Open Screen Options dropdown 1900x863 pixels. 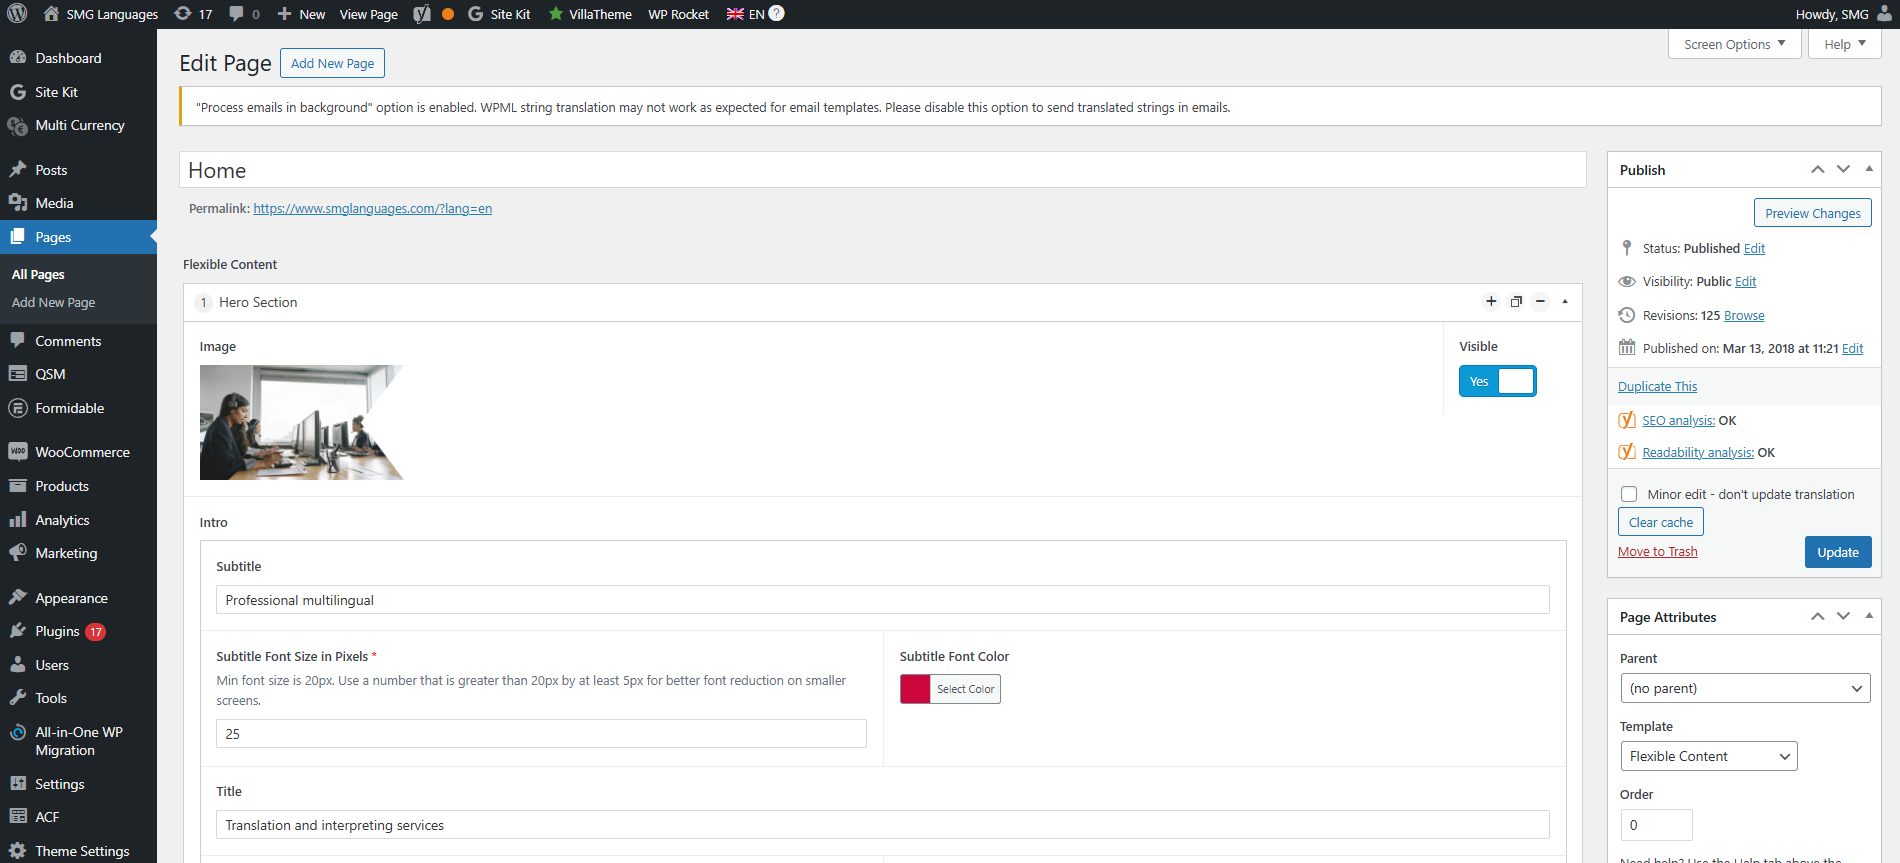pyautogui.click(x=1734, y=44)
